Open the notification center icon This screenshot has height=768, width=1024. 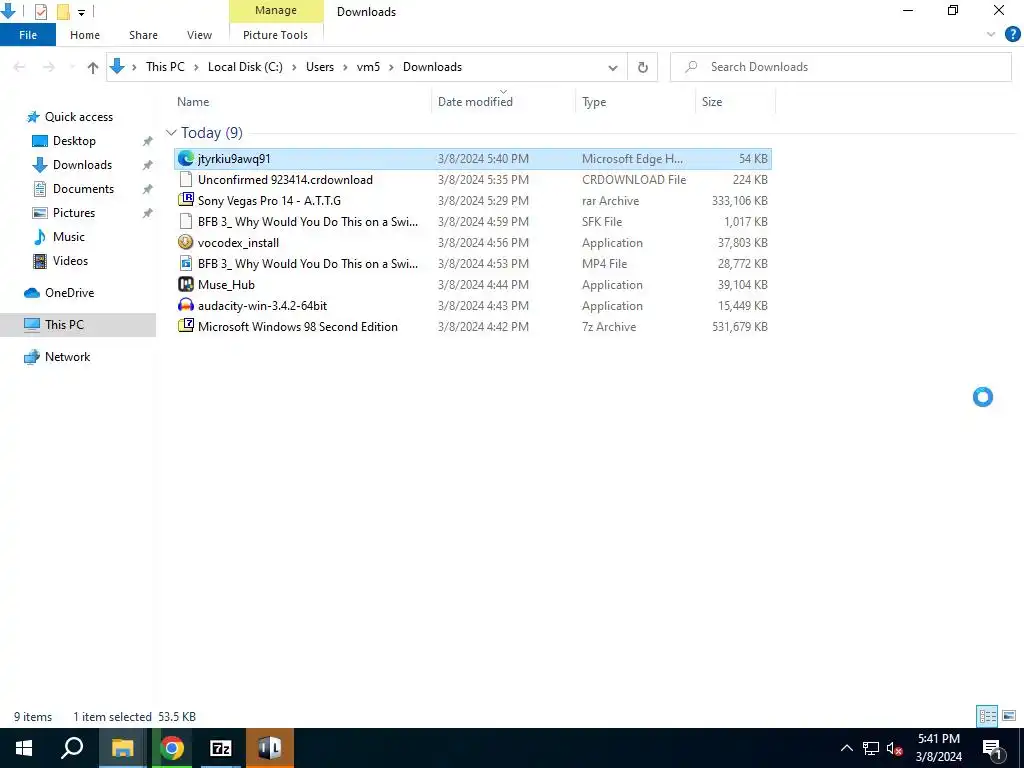(992, 749)
